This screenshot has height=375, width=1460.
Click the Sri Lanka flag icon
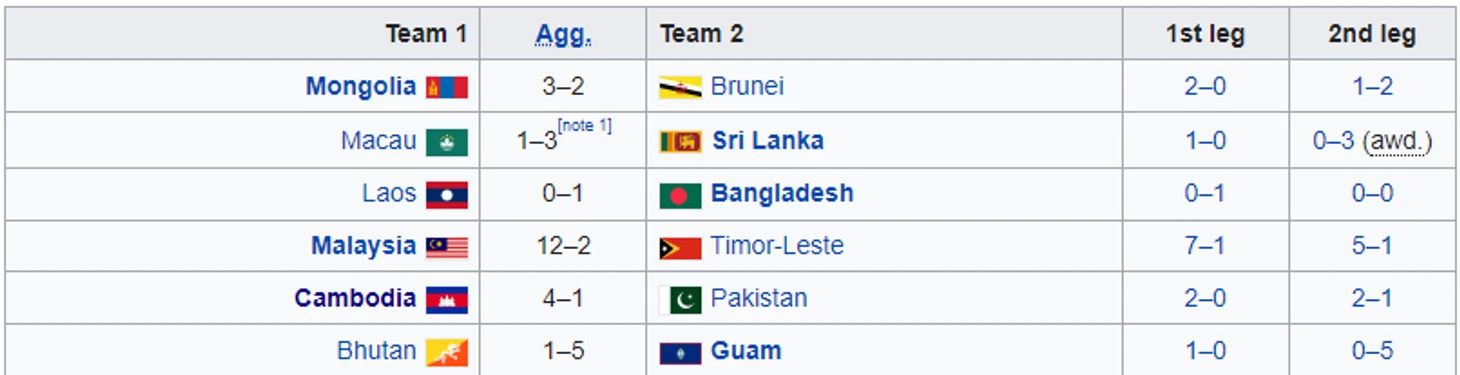(680, 142)
